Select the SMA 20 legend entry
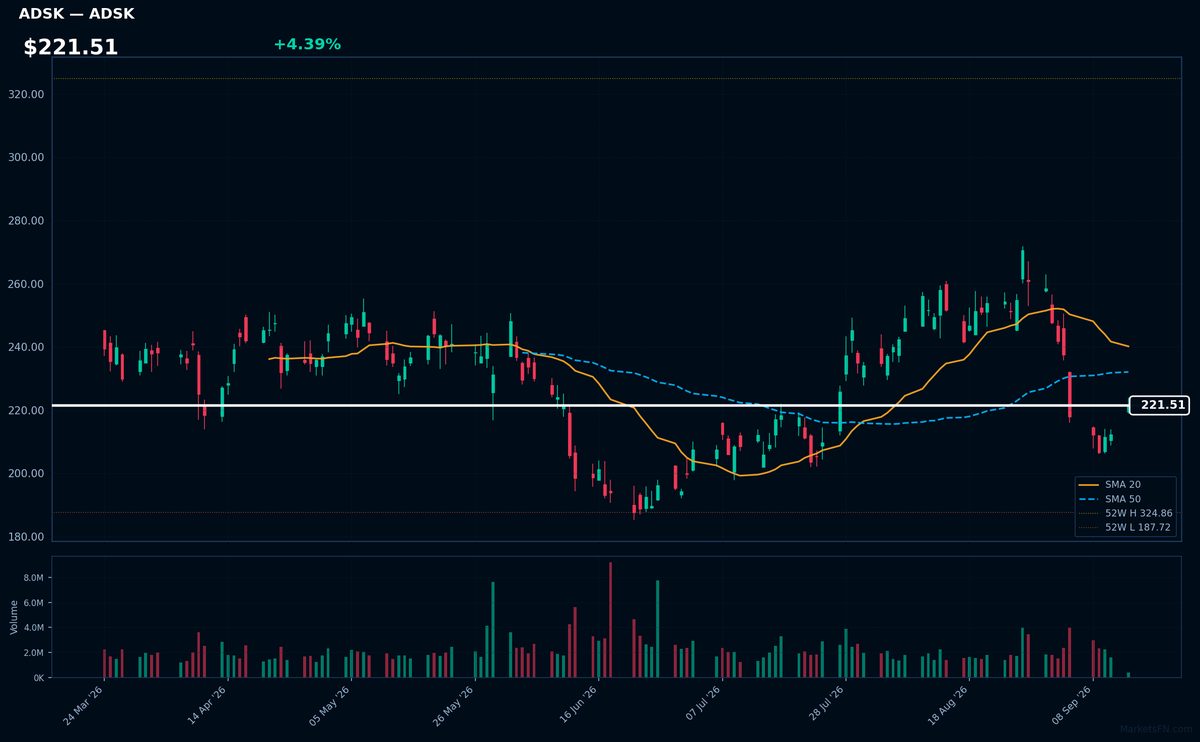 [x=1123, y=484]
